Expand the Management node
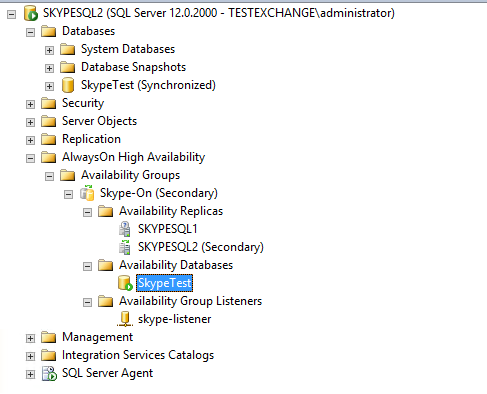This screenshot has height=394, width=487. point(30,338)
